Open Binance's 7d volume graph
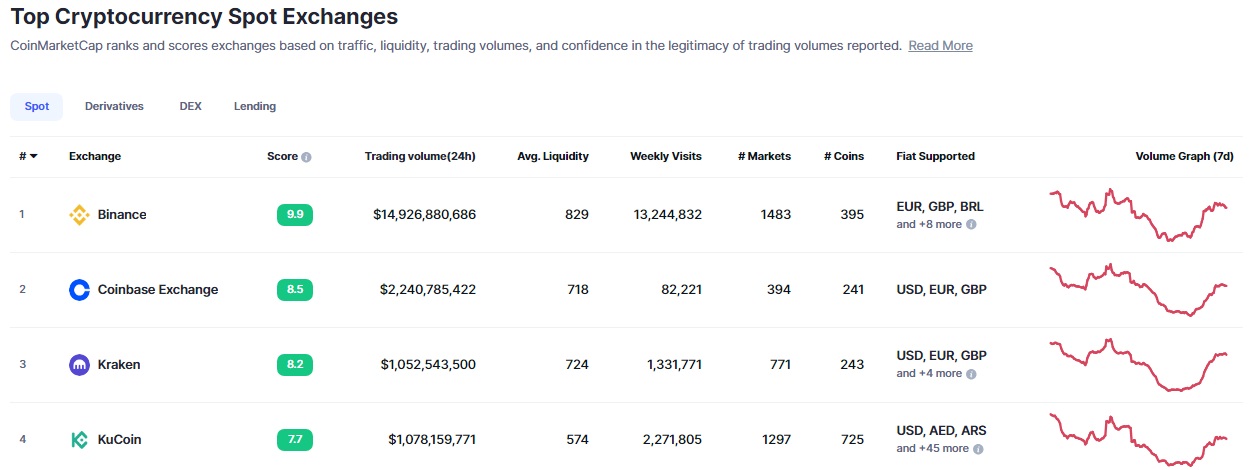The image size is (1249, 470). 1139,214
